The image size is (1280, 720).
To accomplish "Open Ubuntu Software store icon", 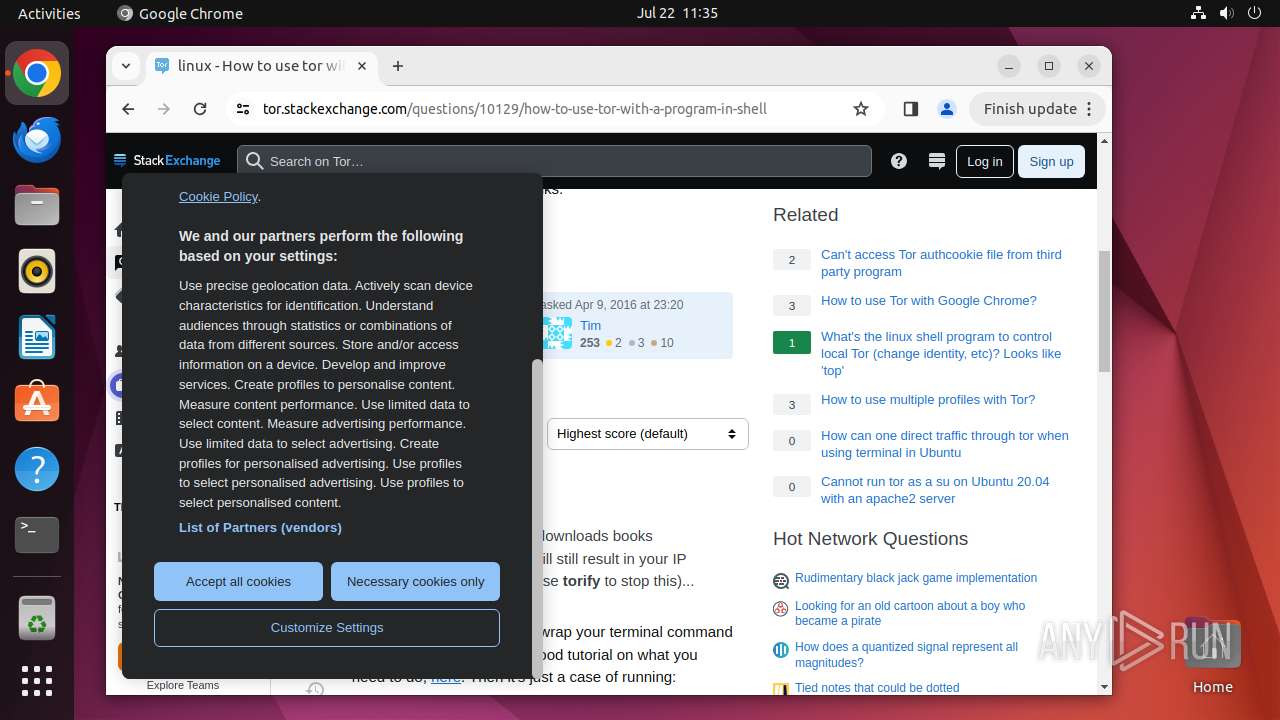I will click(x=37, y=403).
